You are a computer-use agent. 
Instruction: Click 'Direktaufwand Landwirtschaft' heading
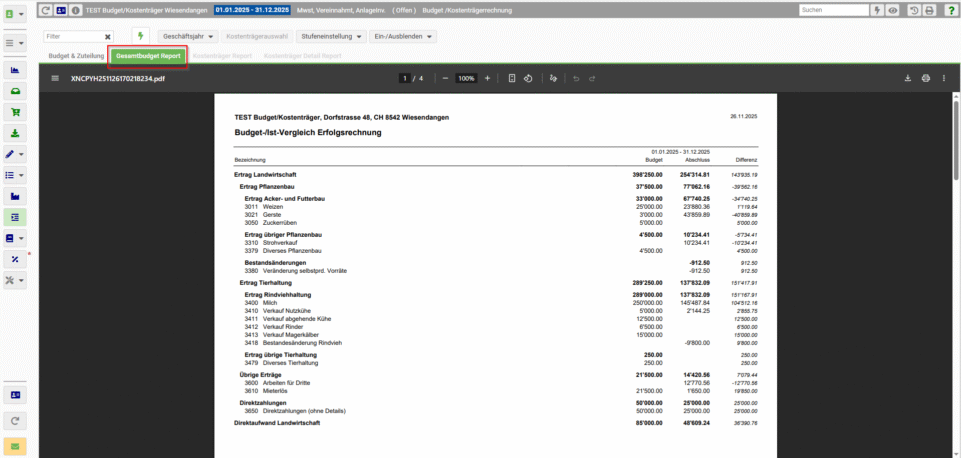pos(277,422)
